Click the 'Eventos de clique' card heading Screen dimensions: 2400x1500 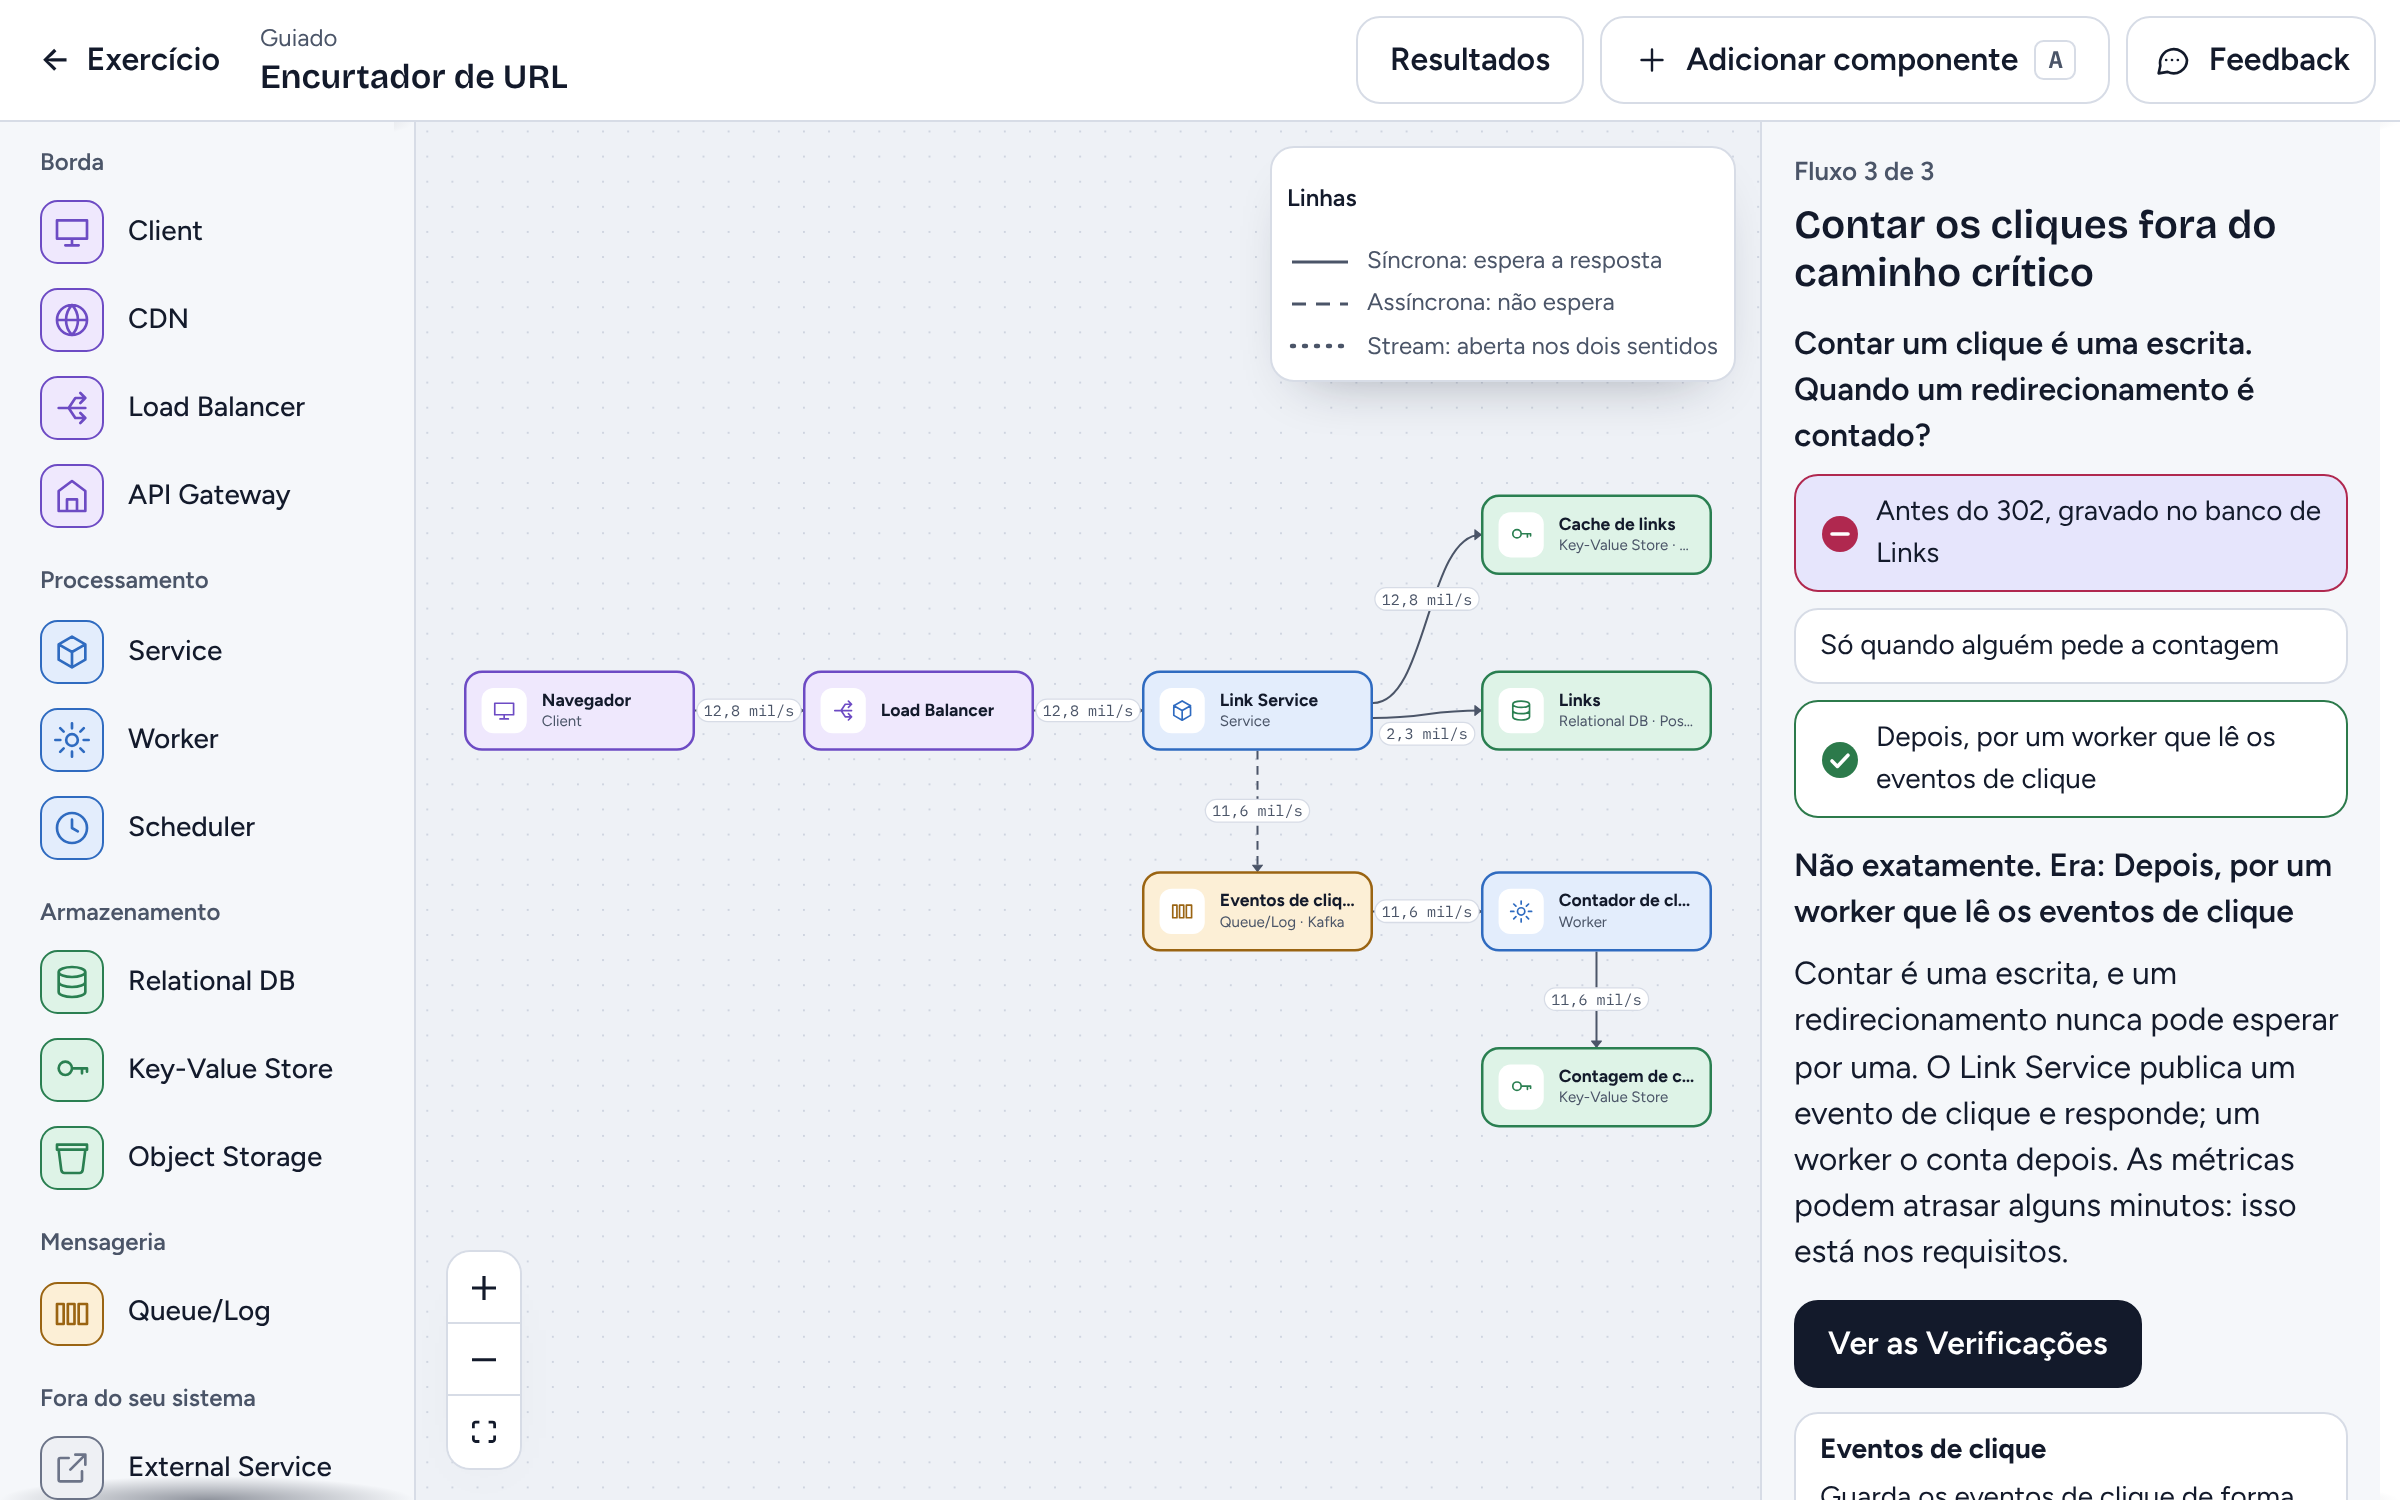pyautogui.click(x=1932, y=1448)
